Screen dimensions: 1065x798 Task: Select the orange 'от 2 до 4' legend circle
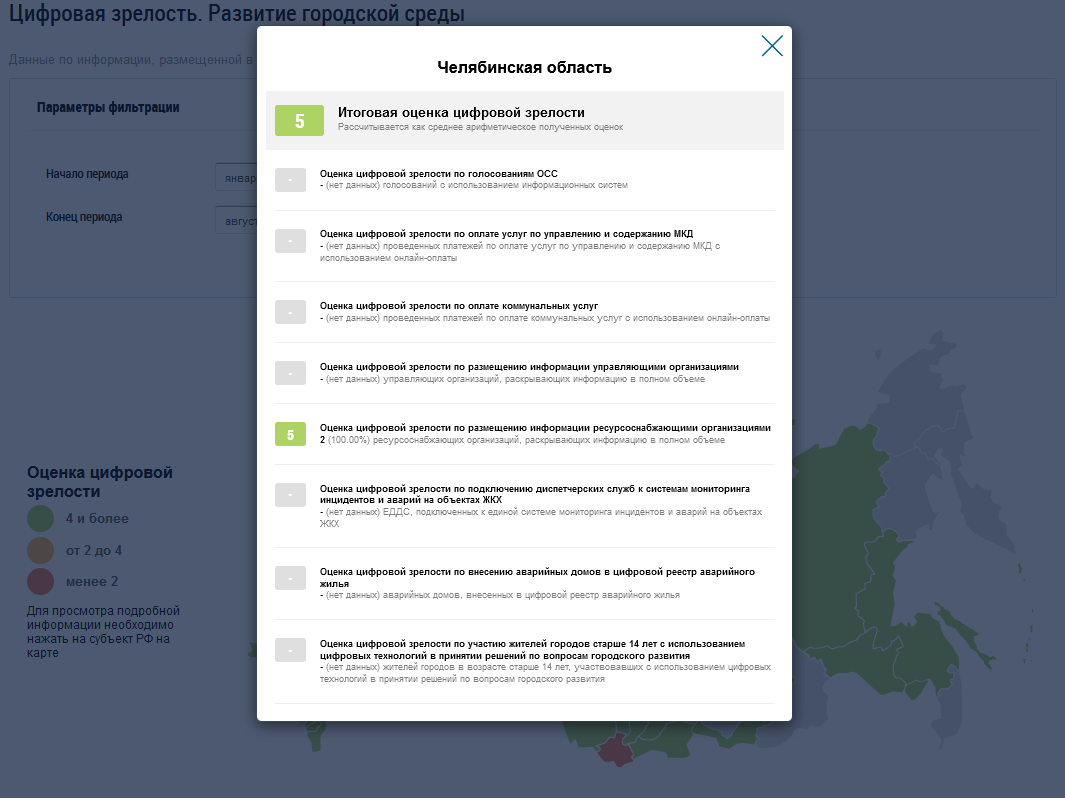[41, 550]
